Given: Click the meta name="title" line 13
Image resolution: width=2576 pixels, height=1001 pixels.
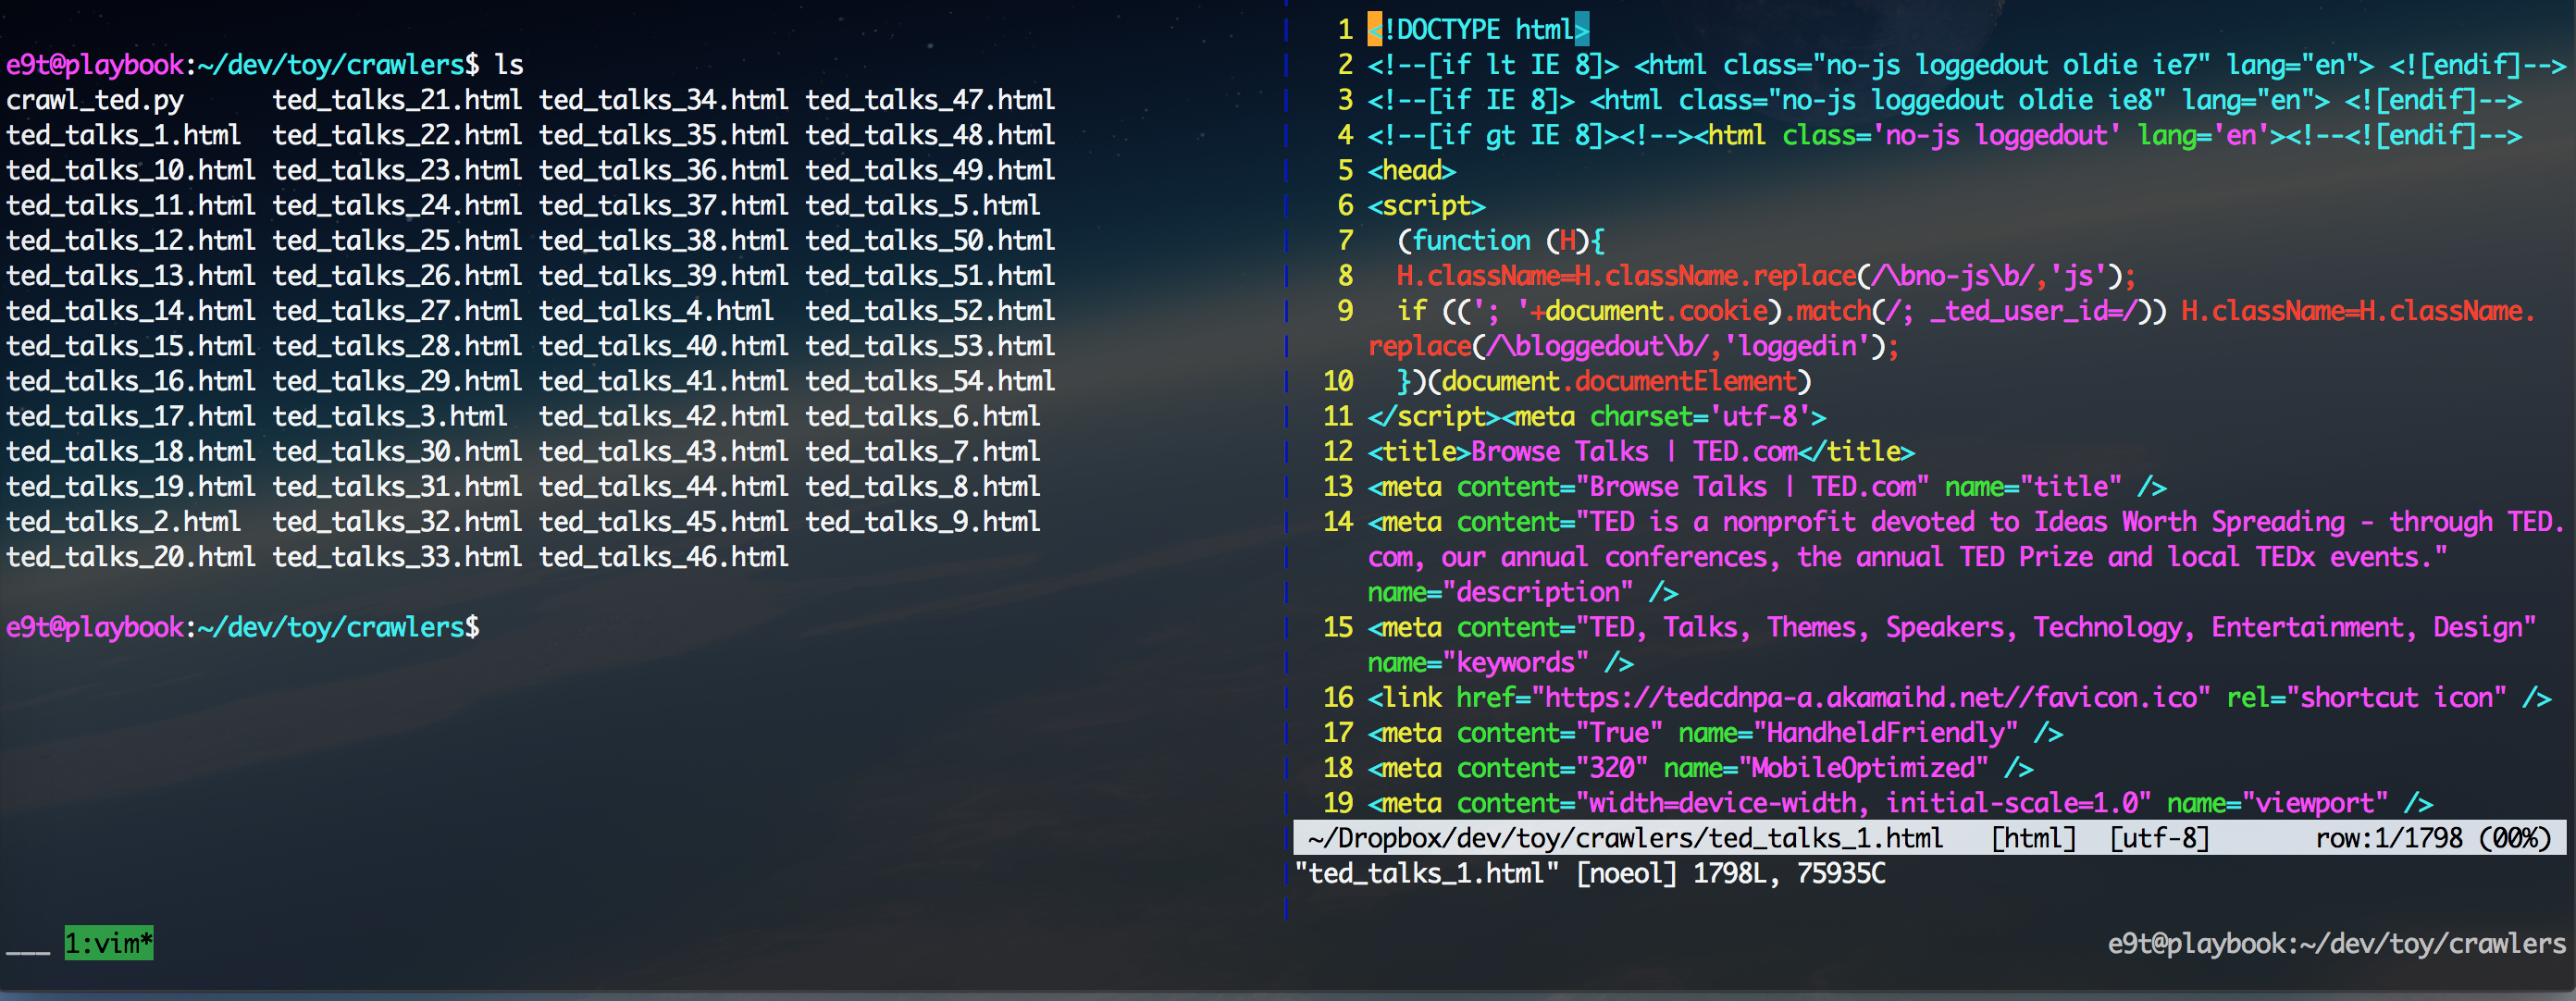Looking at the screenshot, I should click(x=1767, y=487).
